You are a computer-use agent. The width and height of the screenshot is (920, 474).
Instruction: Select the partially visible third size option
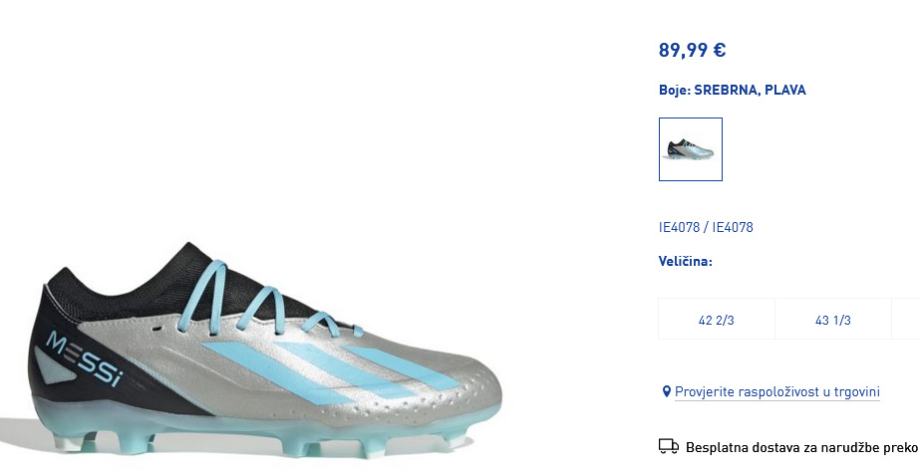(905, 320)
